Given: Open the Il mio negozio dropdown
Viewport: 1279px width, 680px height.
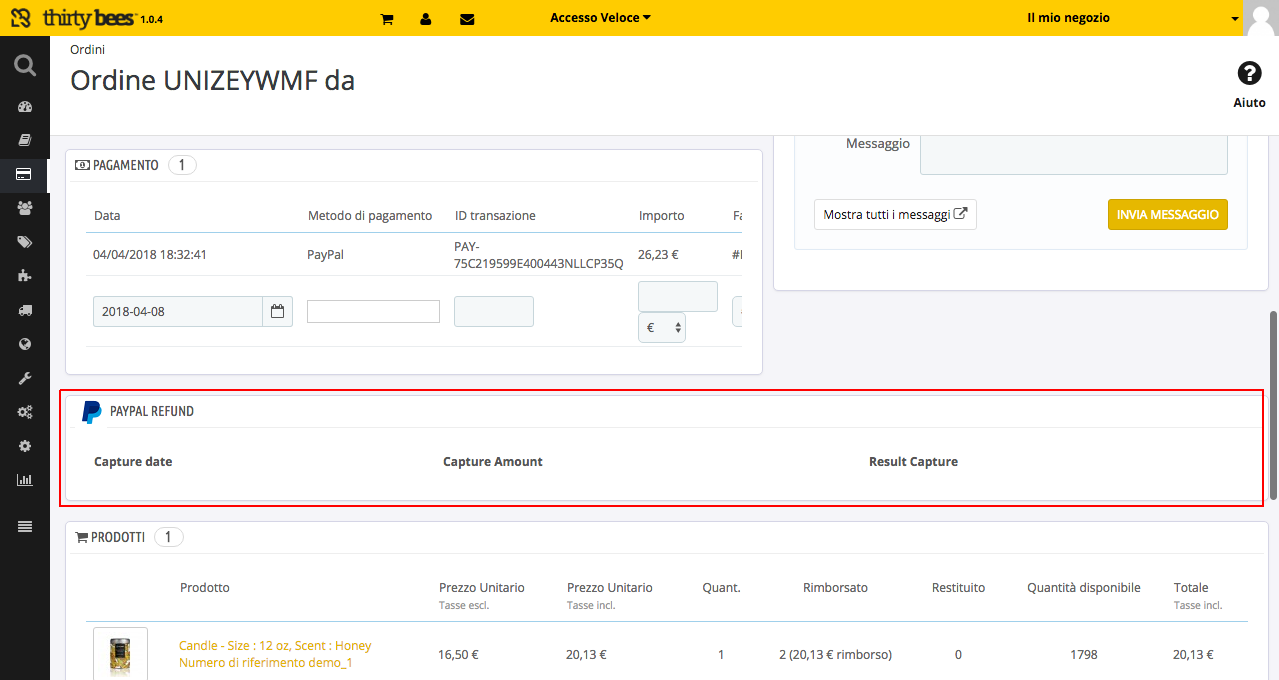Looking at the screenshot, I should (1133, 18).
